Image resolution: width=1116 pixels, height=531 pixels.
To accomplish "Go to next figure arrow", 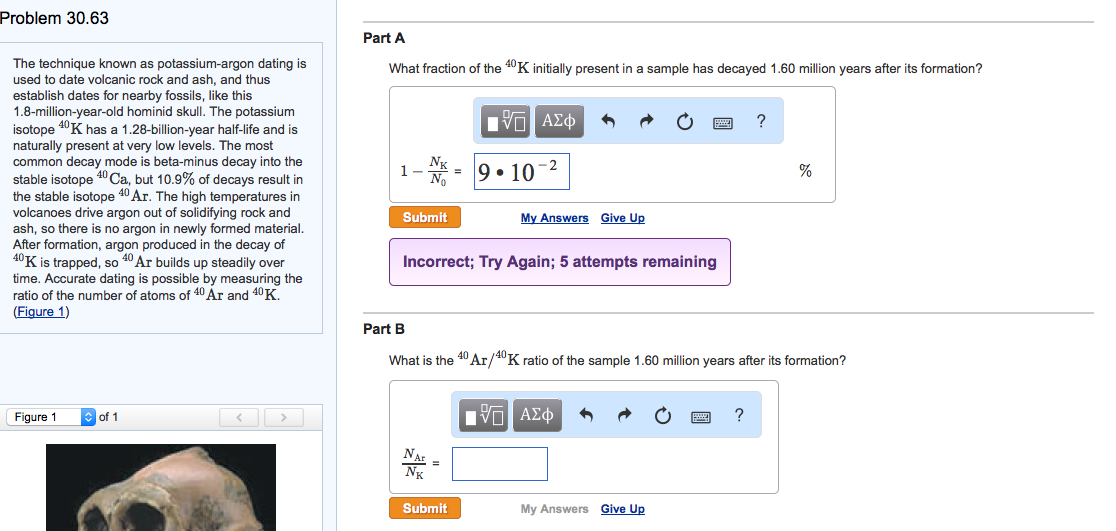I will [x=283, y=417].
